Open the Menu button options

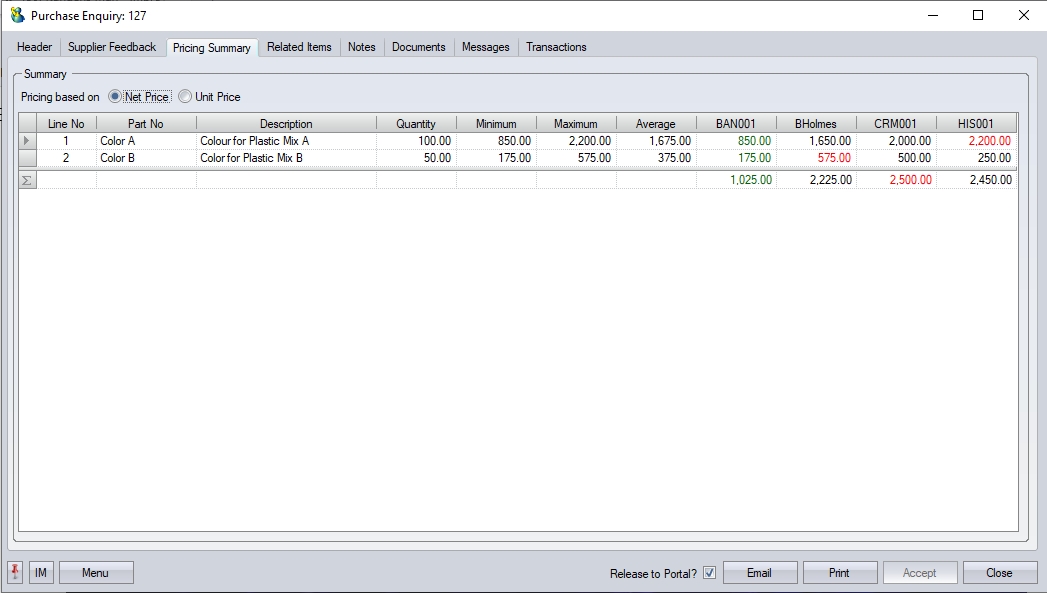coord(96,573)
